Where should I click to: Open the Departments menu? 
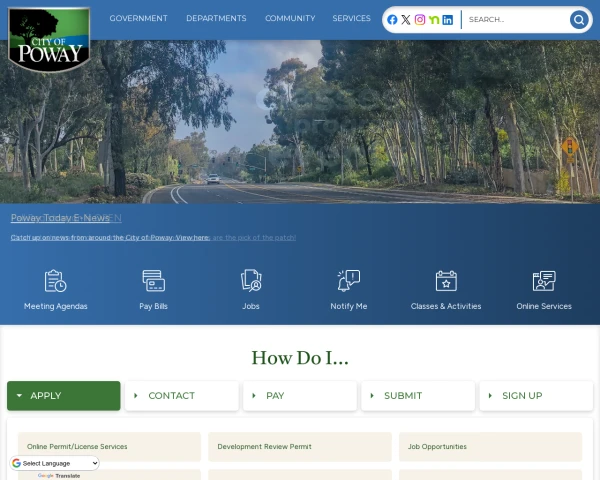pos(216,18)
